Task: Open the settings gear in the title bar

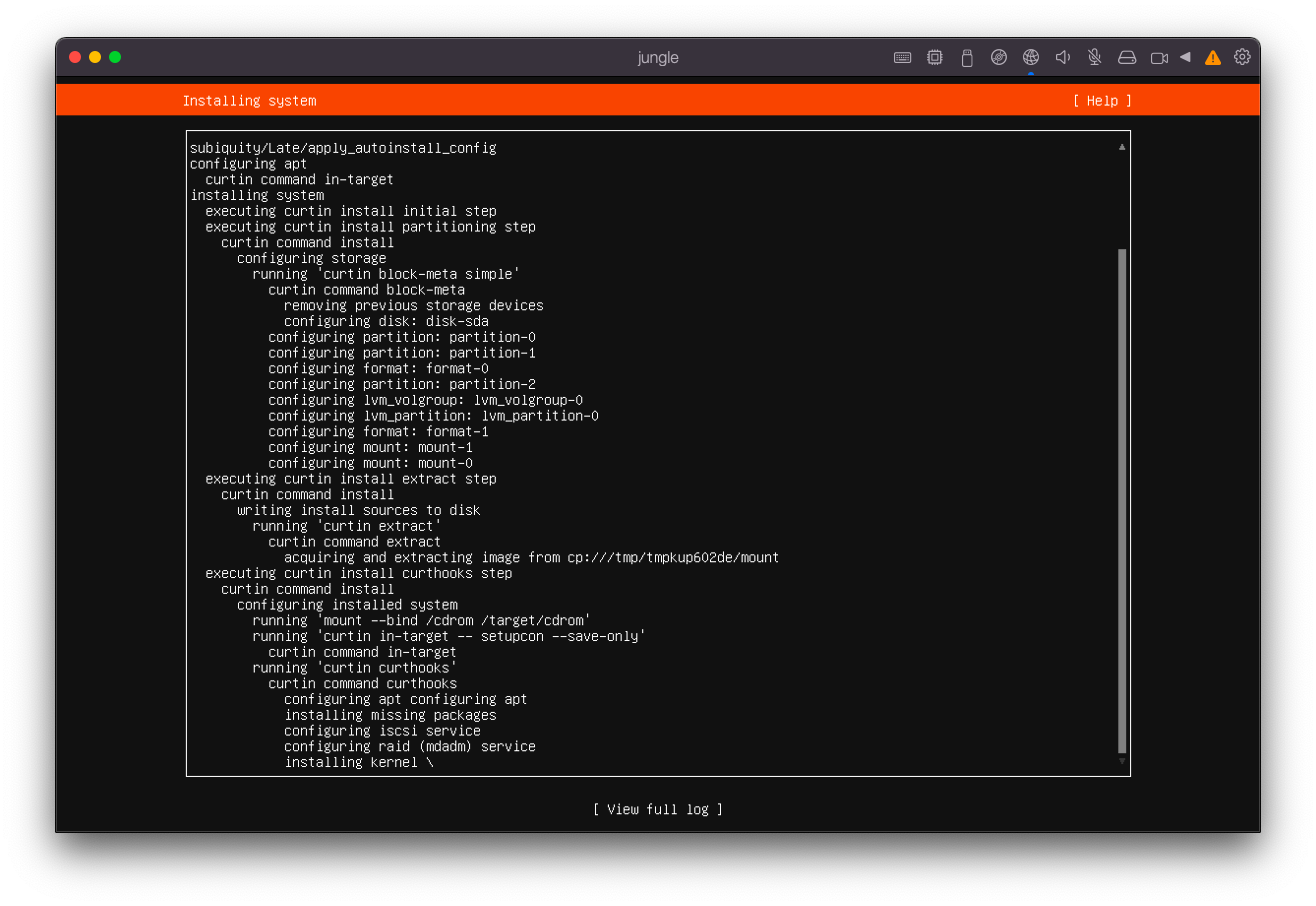Action: (1242, 57)
